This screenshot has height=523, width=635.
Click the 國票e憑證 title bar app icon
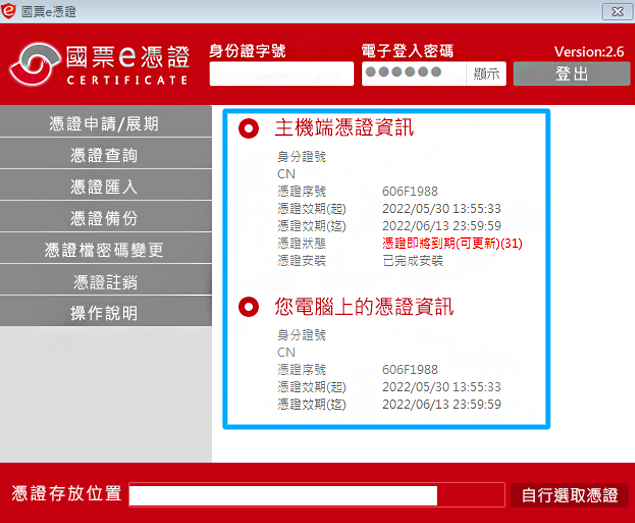(x=10, y=10)
